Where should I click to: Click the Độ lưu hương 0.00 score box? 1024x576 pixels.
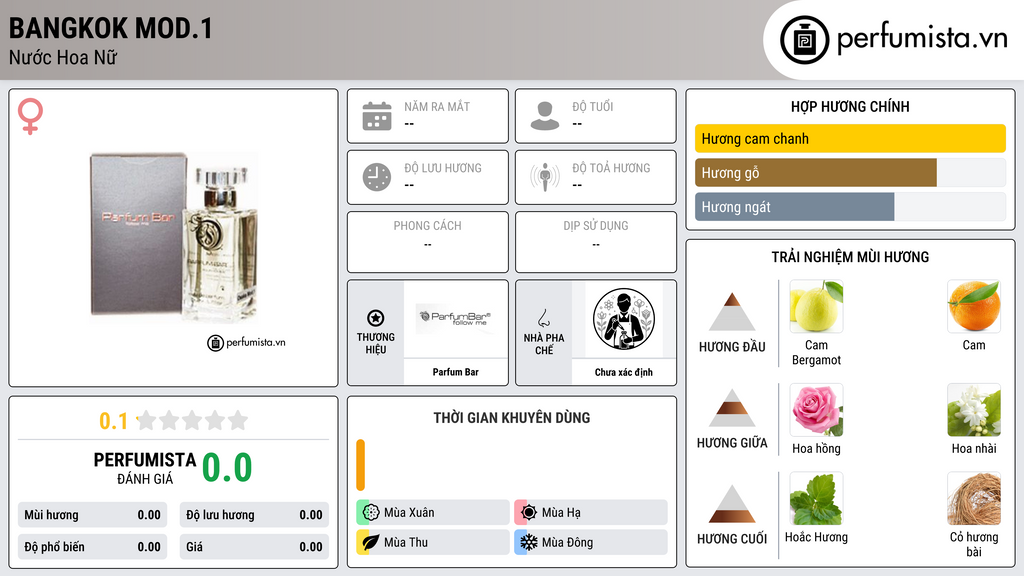tap(254, 515)
